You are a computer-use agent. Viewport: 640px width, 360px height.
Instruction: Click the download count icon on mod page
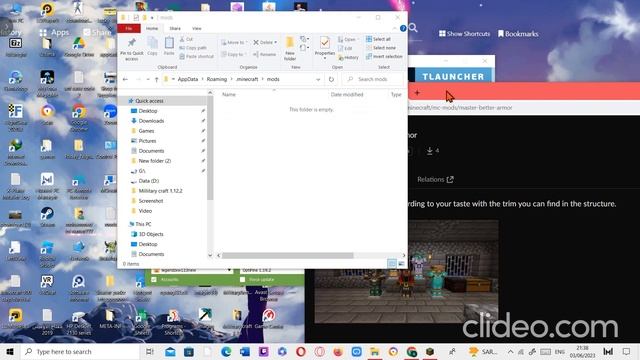coord(429,151)
